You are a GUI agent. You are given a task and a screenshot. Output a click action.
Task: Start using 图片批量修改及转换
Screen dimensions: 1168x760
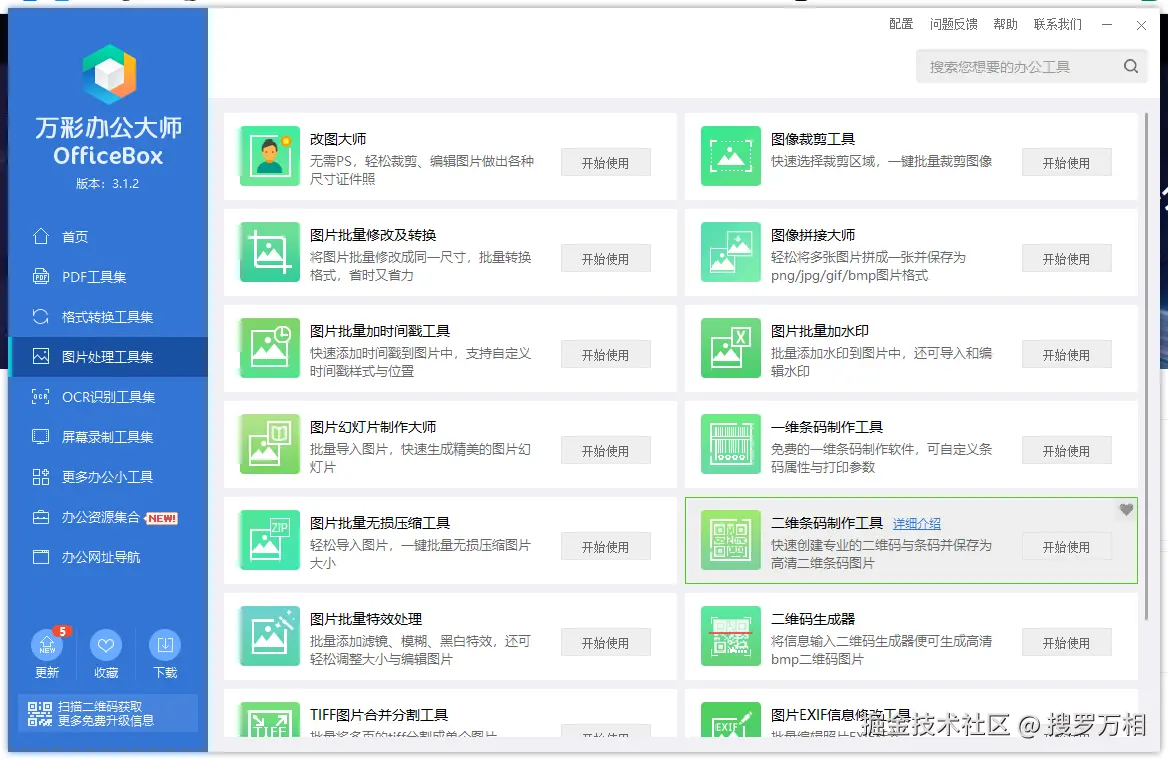pos(606,259)
